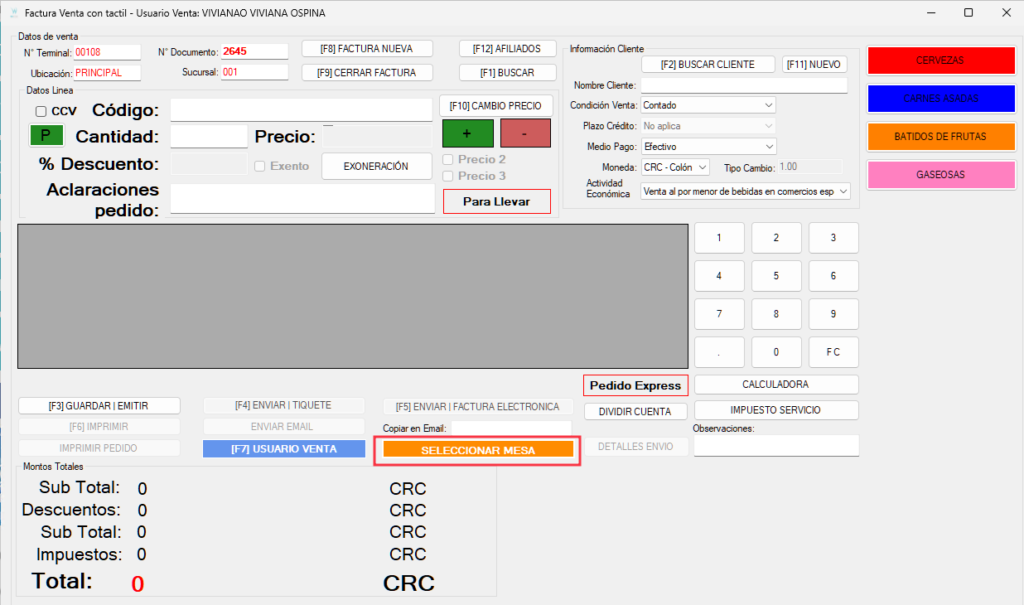Toggle the Exento checkbox
The image size is (1024, 605).
[x=261, y=166]
